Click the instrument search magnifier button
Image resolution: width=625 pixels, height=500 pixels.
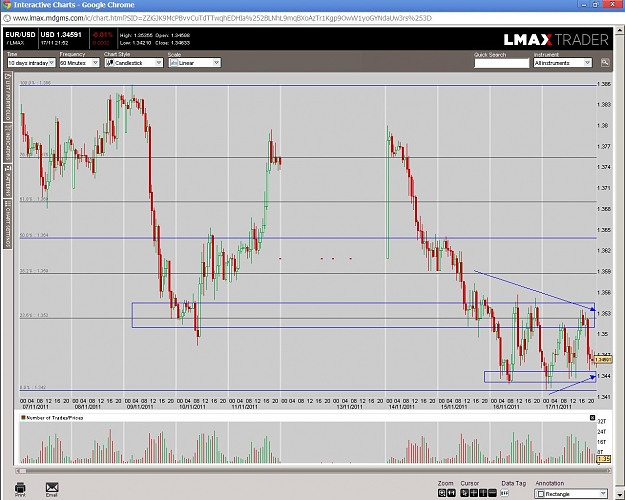click(x=605, y=63)
